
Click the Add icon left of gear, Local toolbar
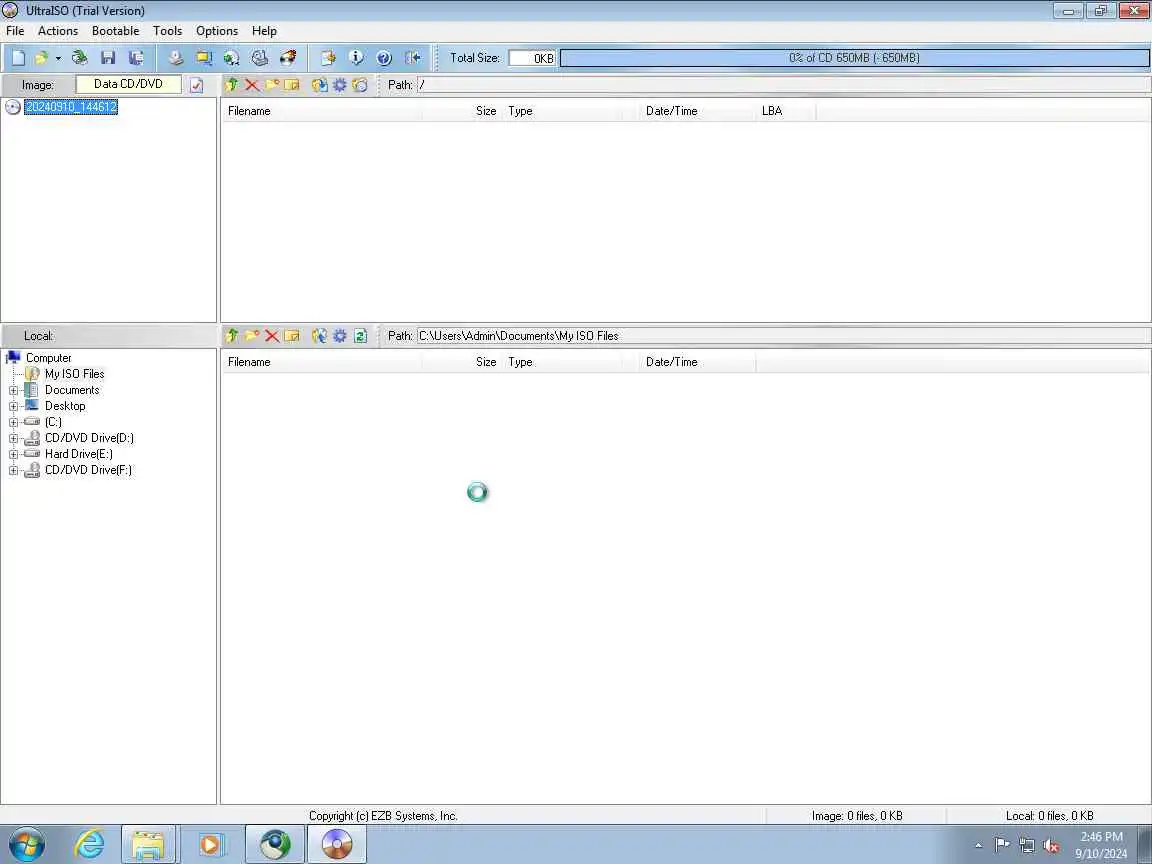coord(320,336)
